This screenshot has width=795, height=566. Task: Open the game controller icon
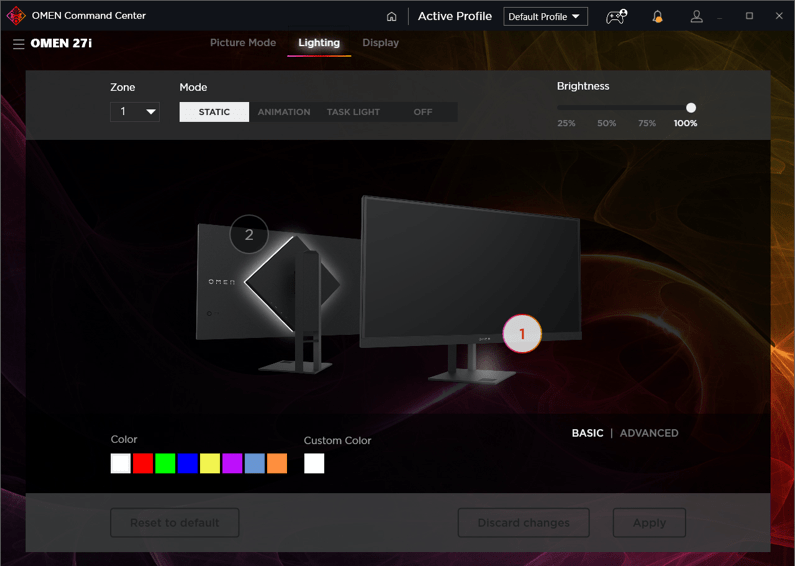point(616,17)
